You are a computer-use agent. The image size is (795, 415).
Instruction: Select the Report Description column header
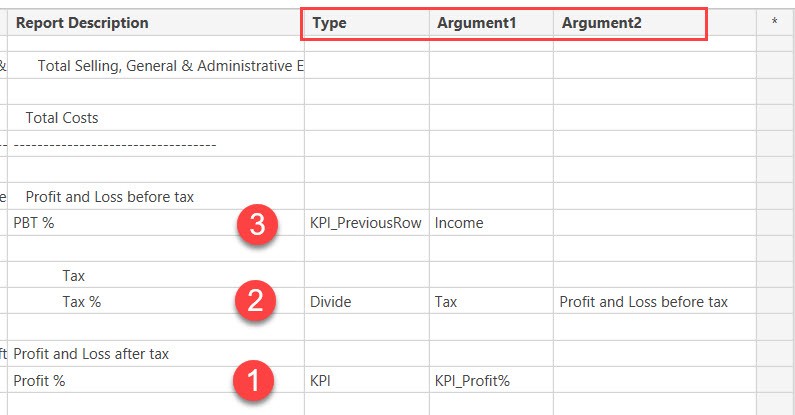[156, 23]
